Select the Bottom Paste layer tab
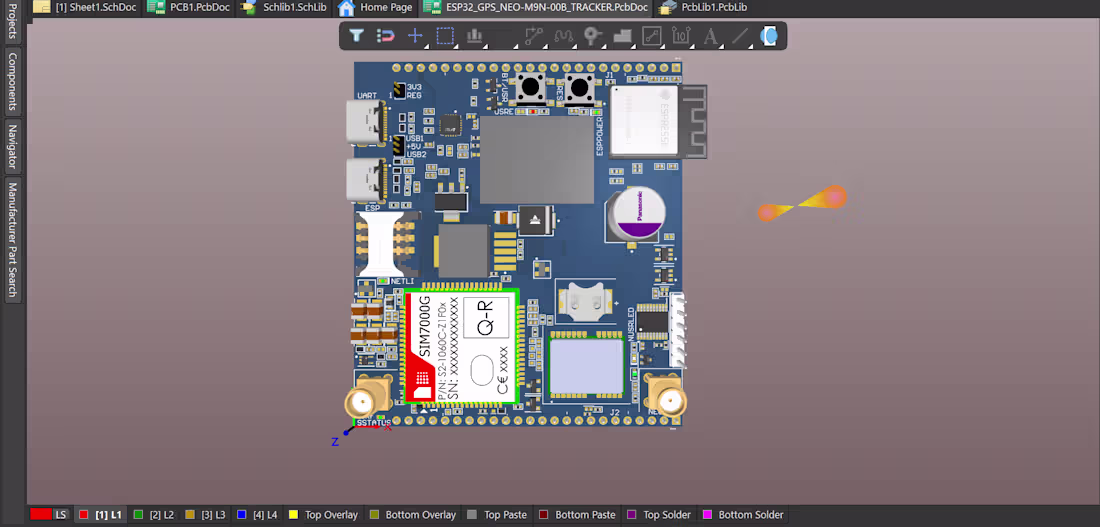 coord(577,514)
